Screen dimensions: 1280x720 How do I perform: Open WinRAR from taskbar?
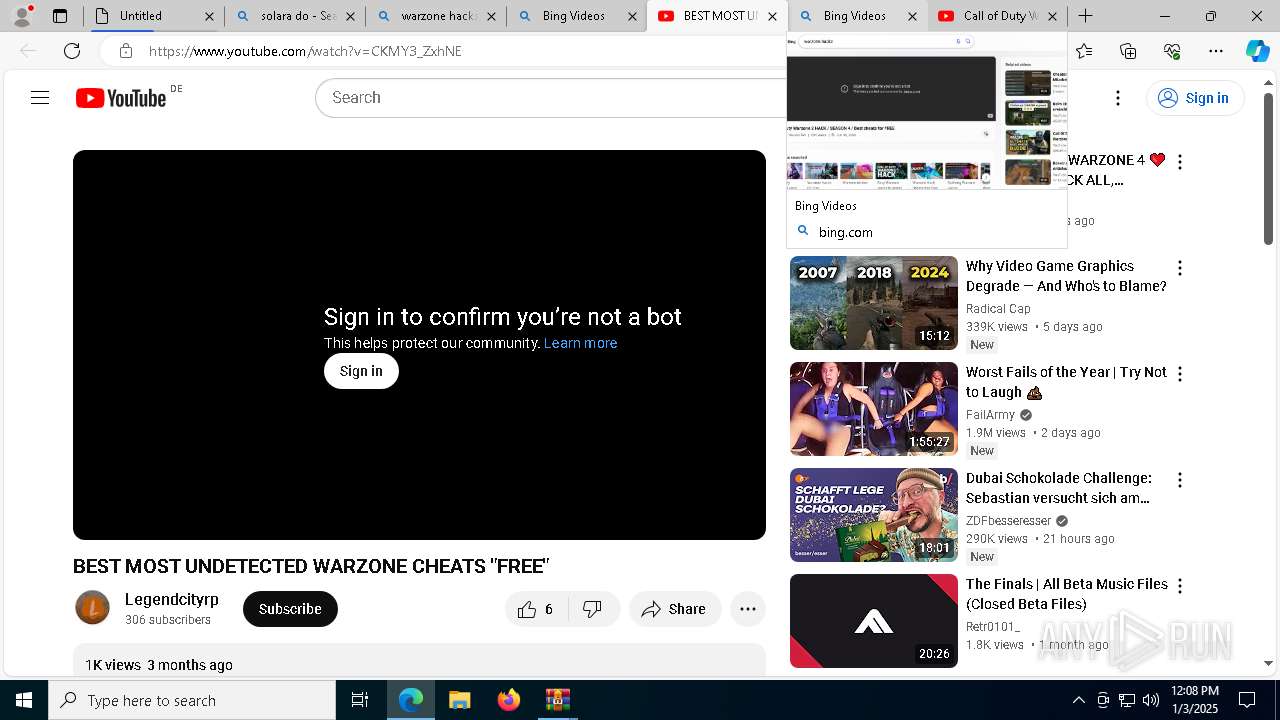557,700
